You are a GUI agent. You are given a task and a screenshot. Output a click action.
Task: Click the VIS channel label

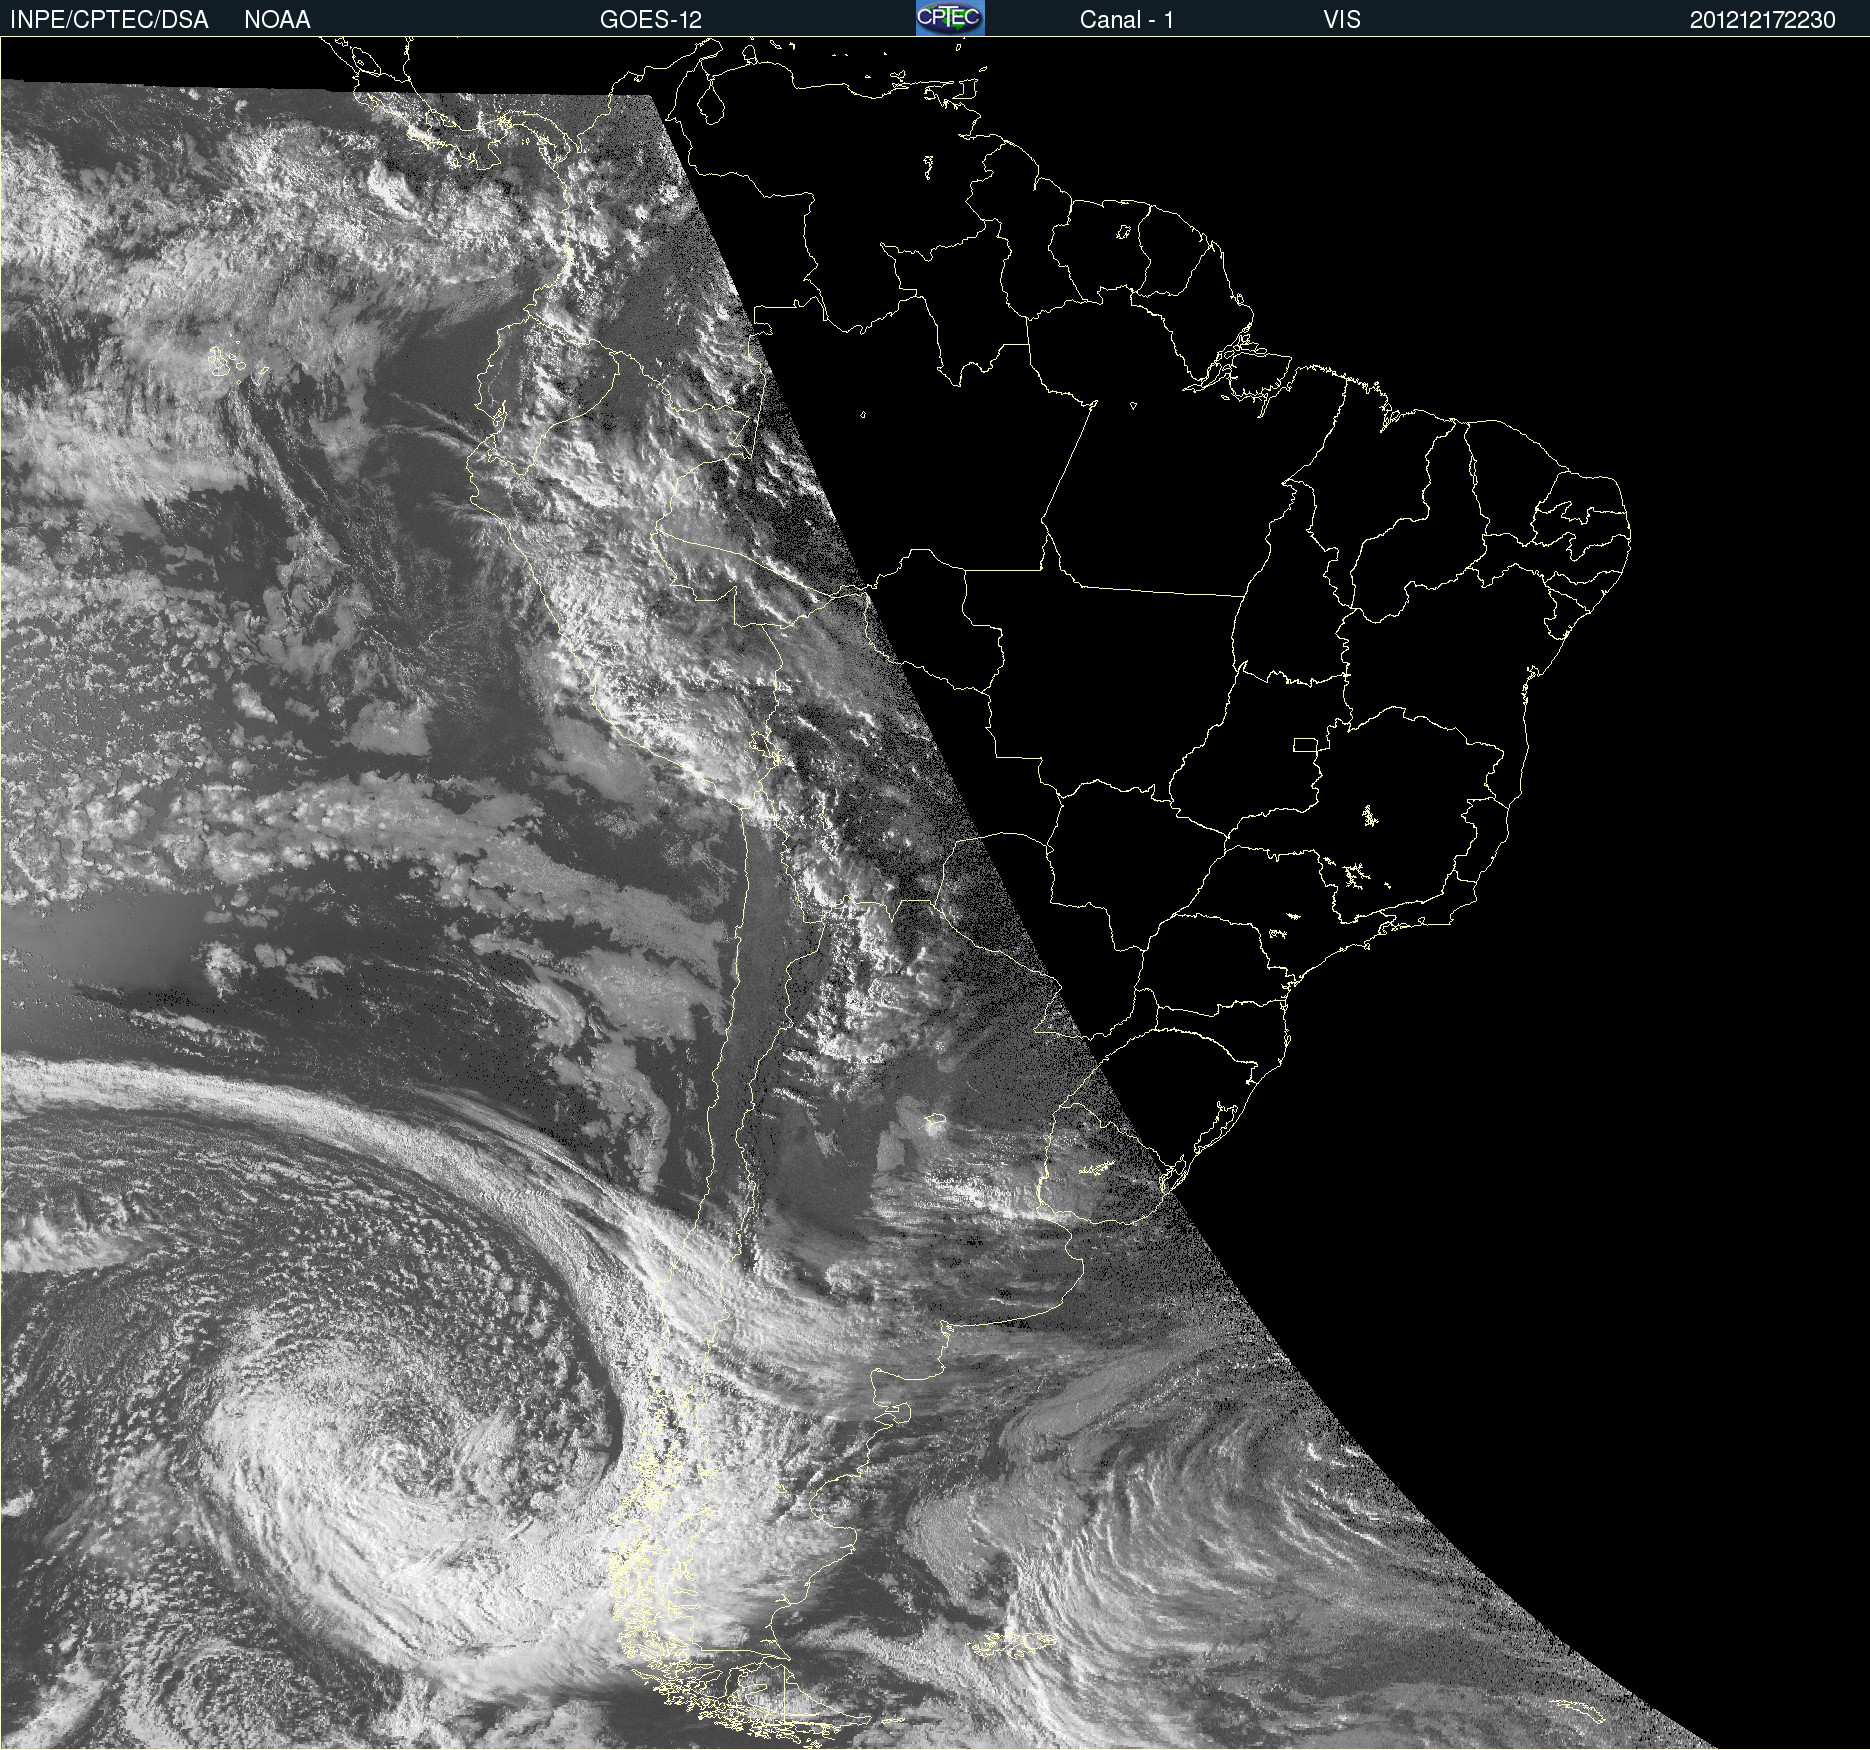click(x=1342, y=20)
